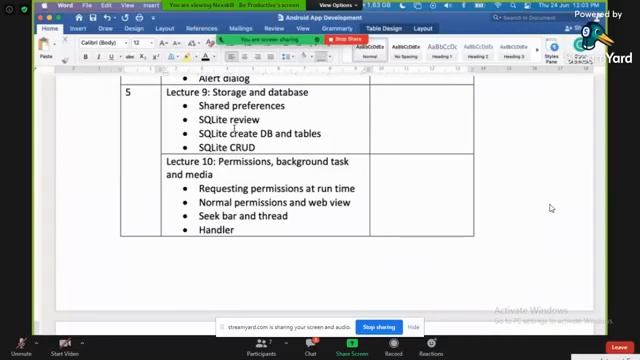
Task: Align the paragraph to the right
Action: pyautogui.click(x=258, y=57)
